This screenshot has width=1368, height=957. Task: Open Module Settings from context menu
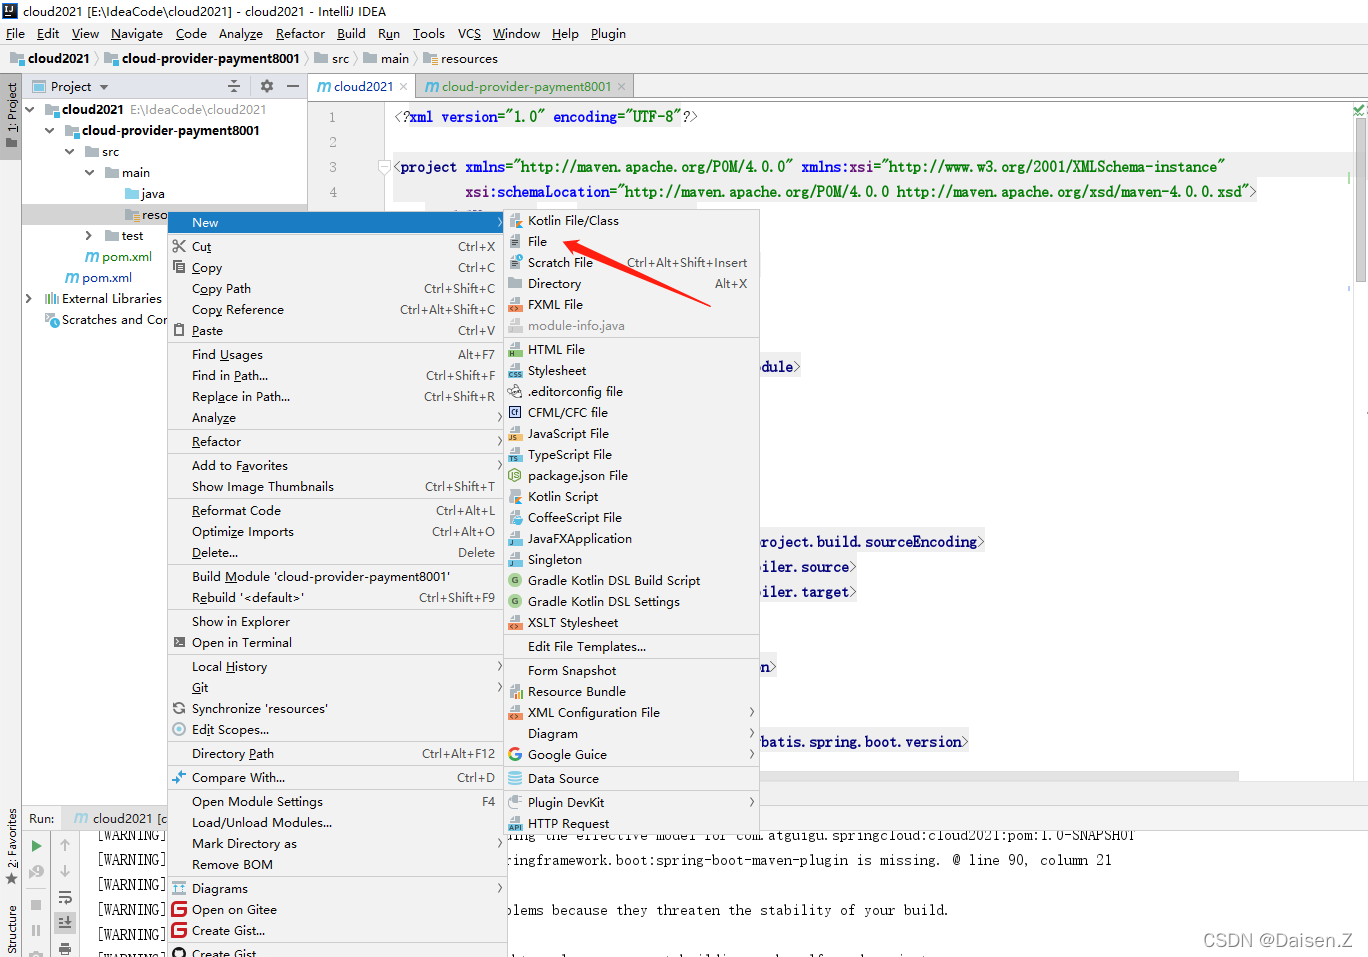pyautogui.click(x=336, y=802)
